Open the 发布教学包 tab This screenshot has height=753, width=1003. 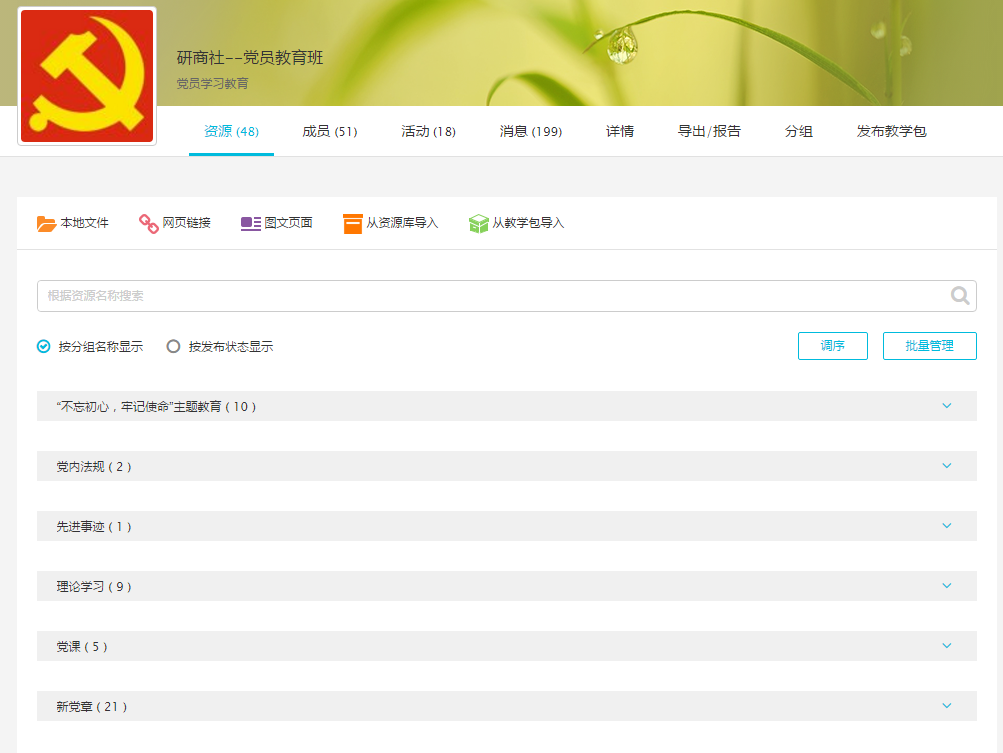891,132
